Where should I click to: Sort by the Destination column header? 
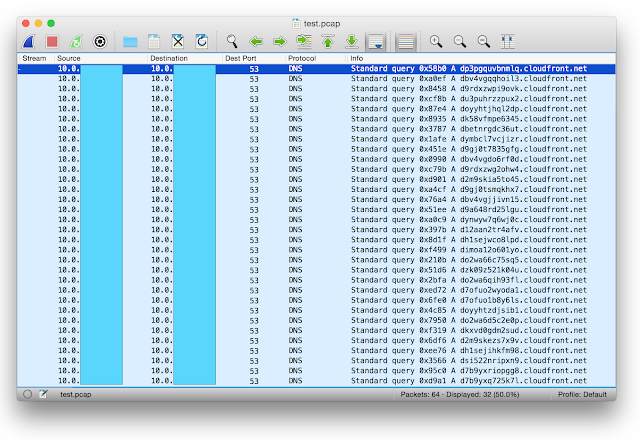point(184,58)
